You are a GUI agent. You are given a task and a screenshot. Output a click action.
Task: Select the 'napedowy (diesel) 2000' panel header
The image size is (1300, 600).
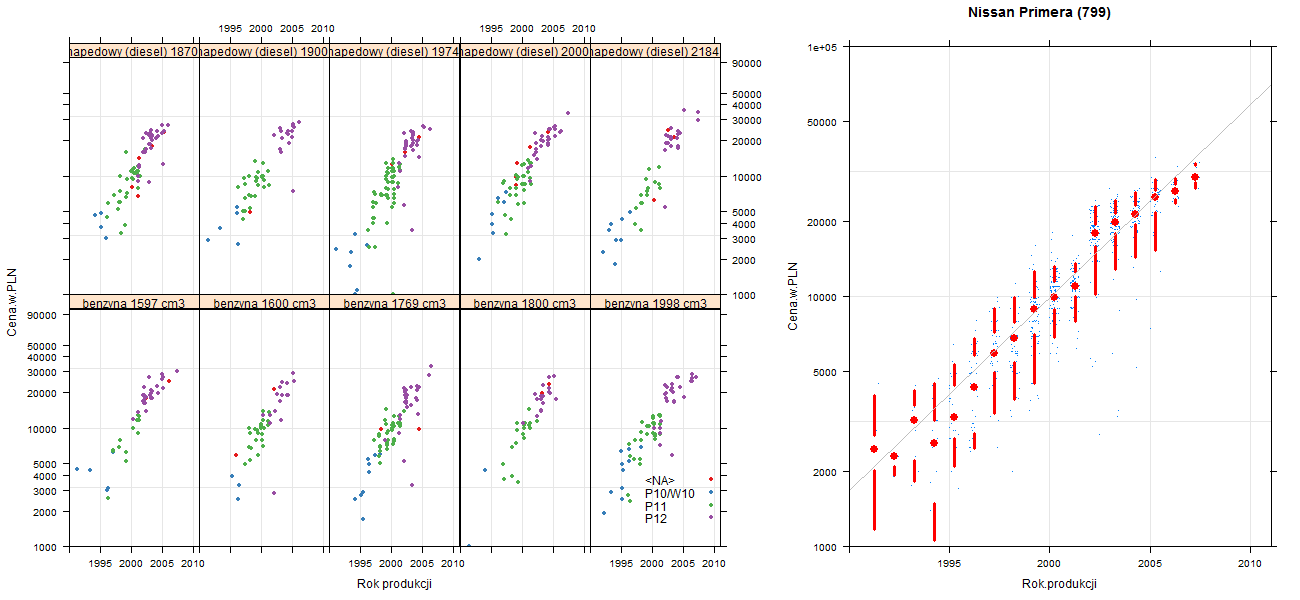pos(525,52)
